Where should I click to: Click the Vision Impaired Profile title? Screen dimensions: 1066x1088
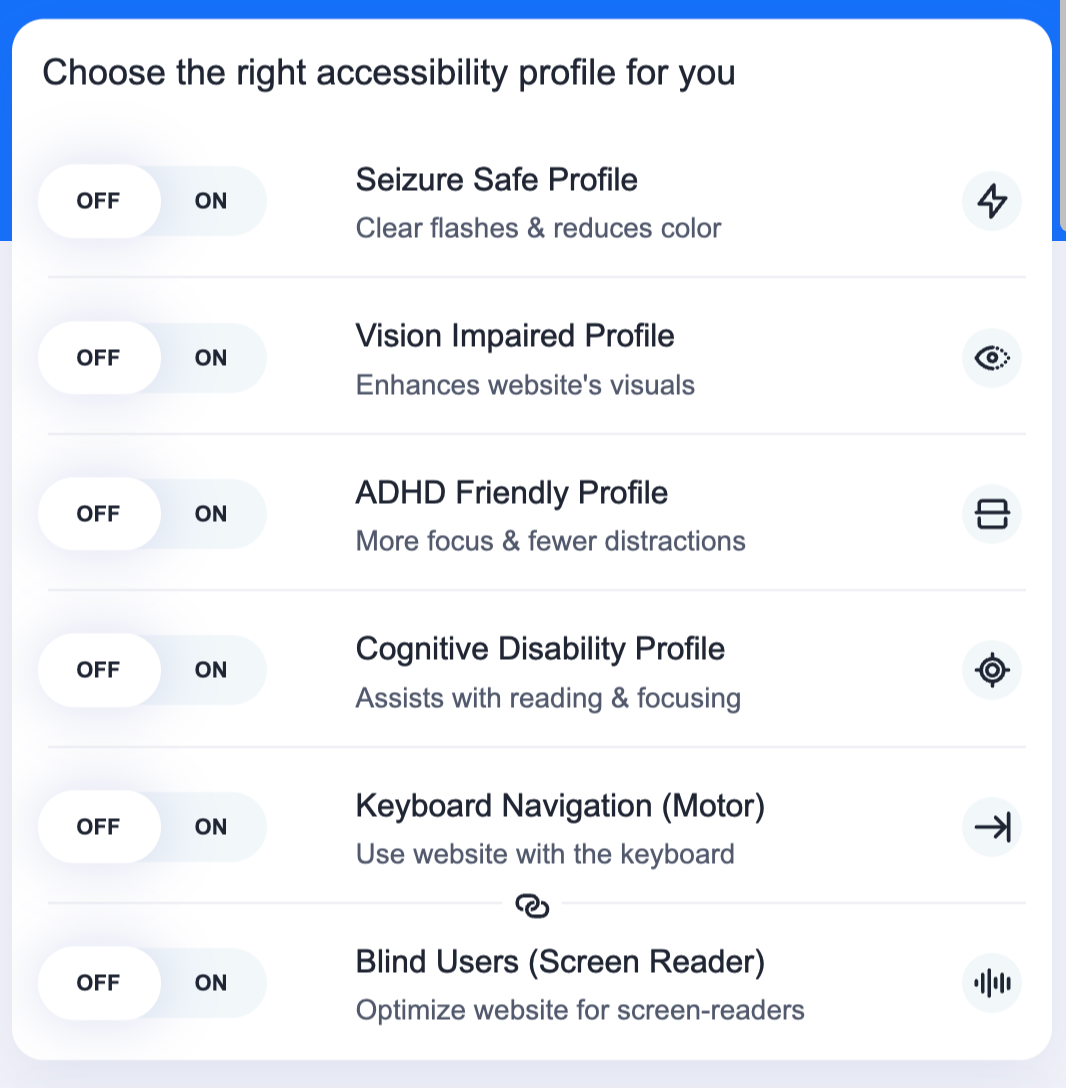click(x=515, y=336)
